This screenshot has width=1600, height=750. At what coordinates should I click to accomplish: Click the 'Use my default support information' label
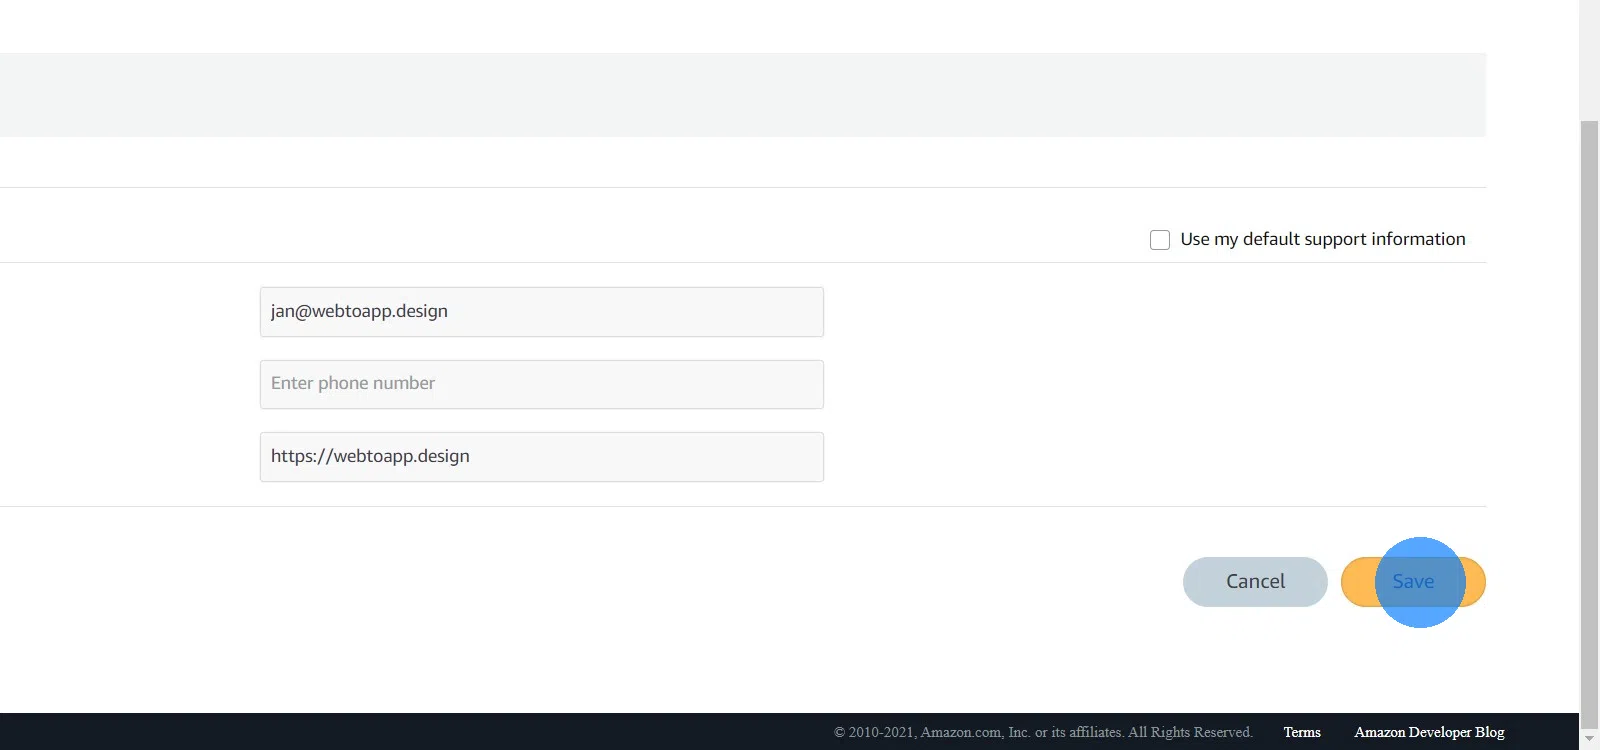click(1322, 239)
